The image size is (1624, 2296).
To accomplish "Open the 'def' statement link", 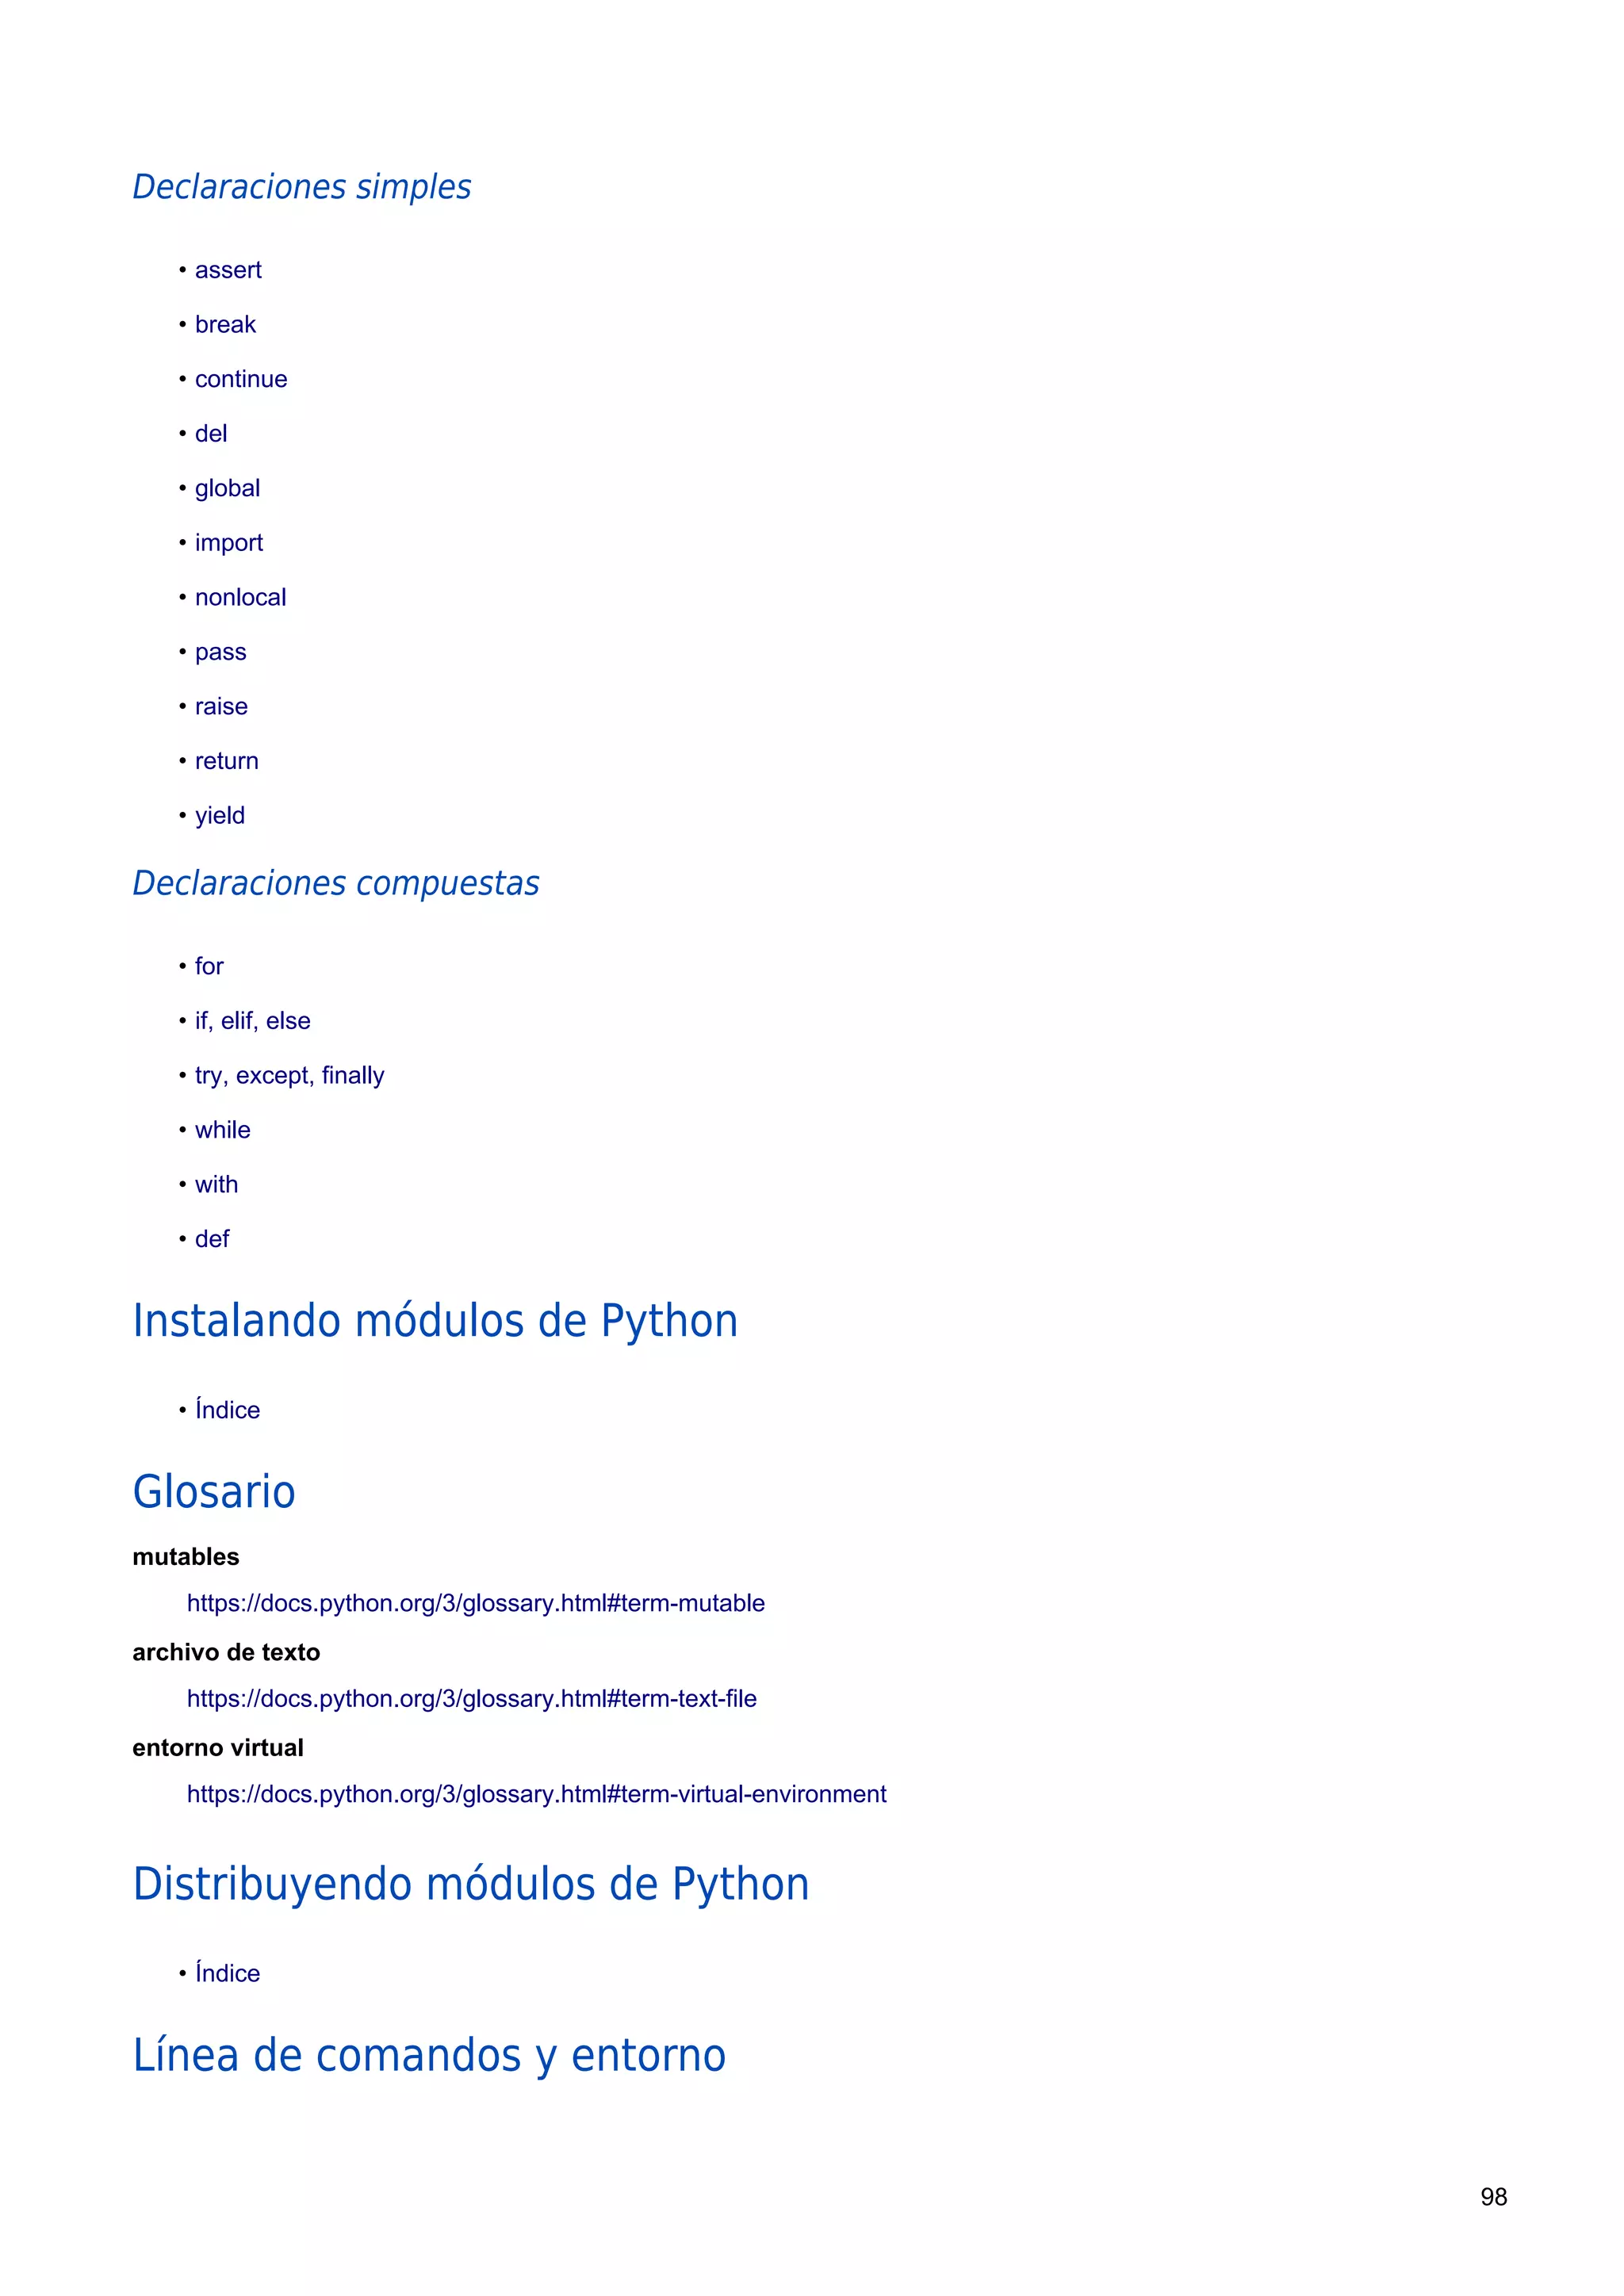I will pos(212,1239).
